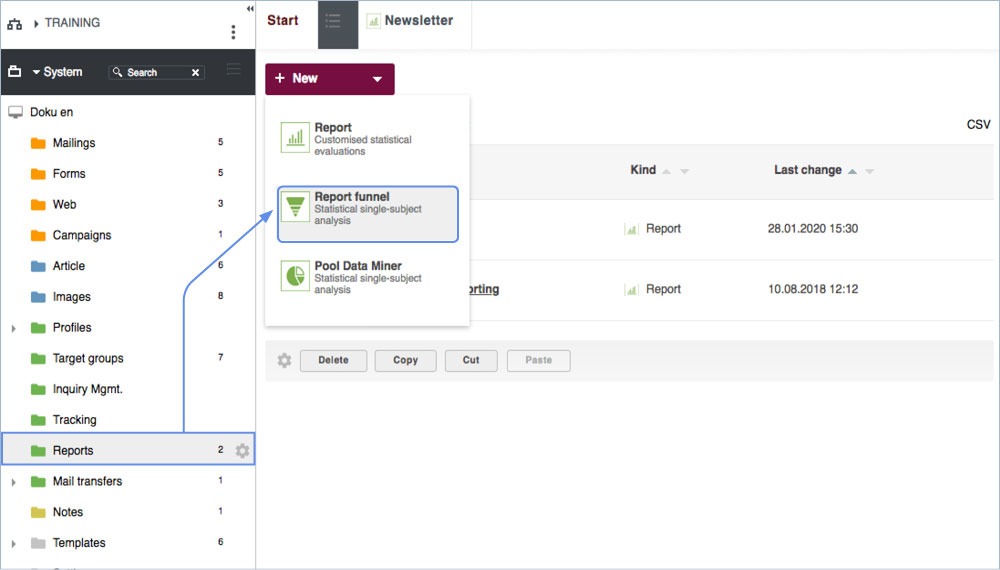Select the Report funnel icon

click(295, 207)
